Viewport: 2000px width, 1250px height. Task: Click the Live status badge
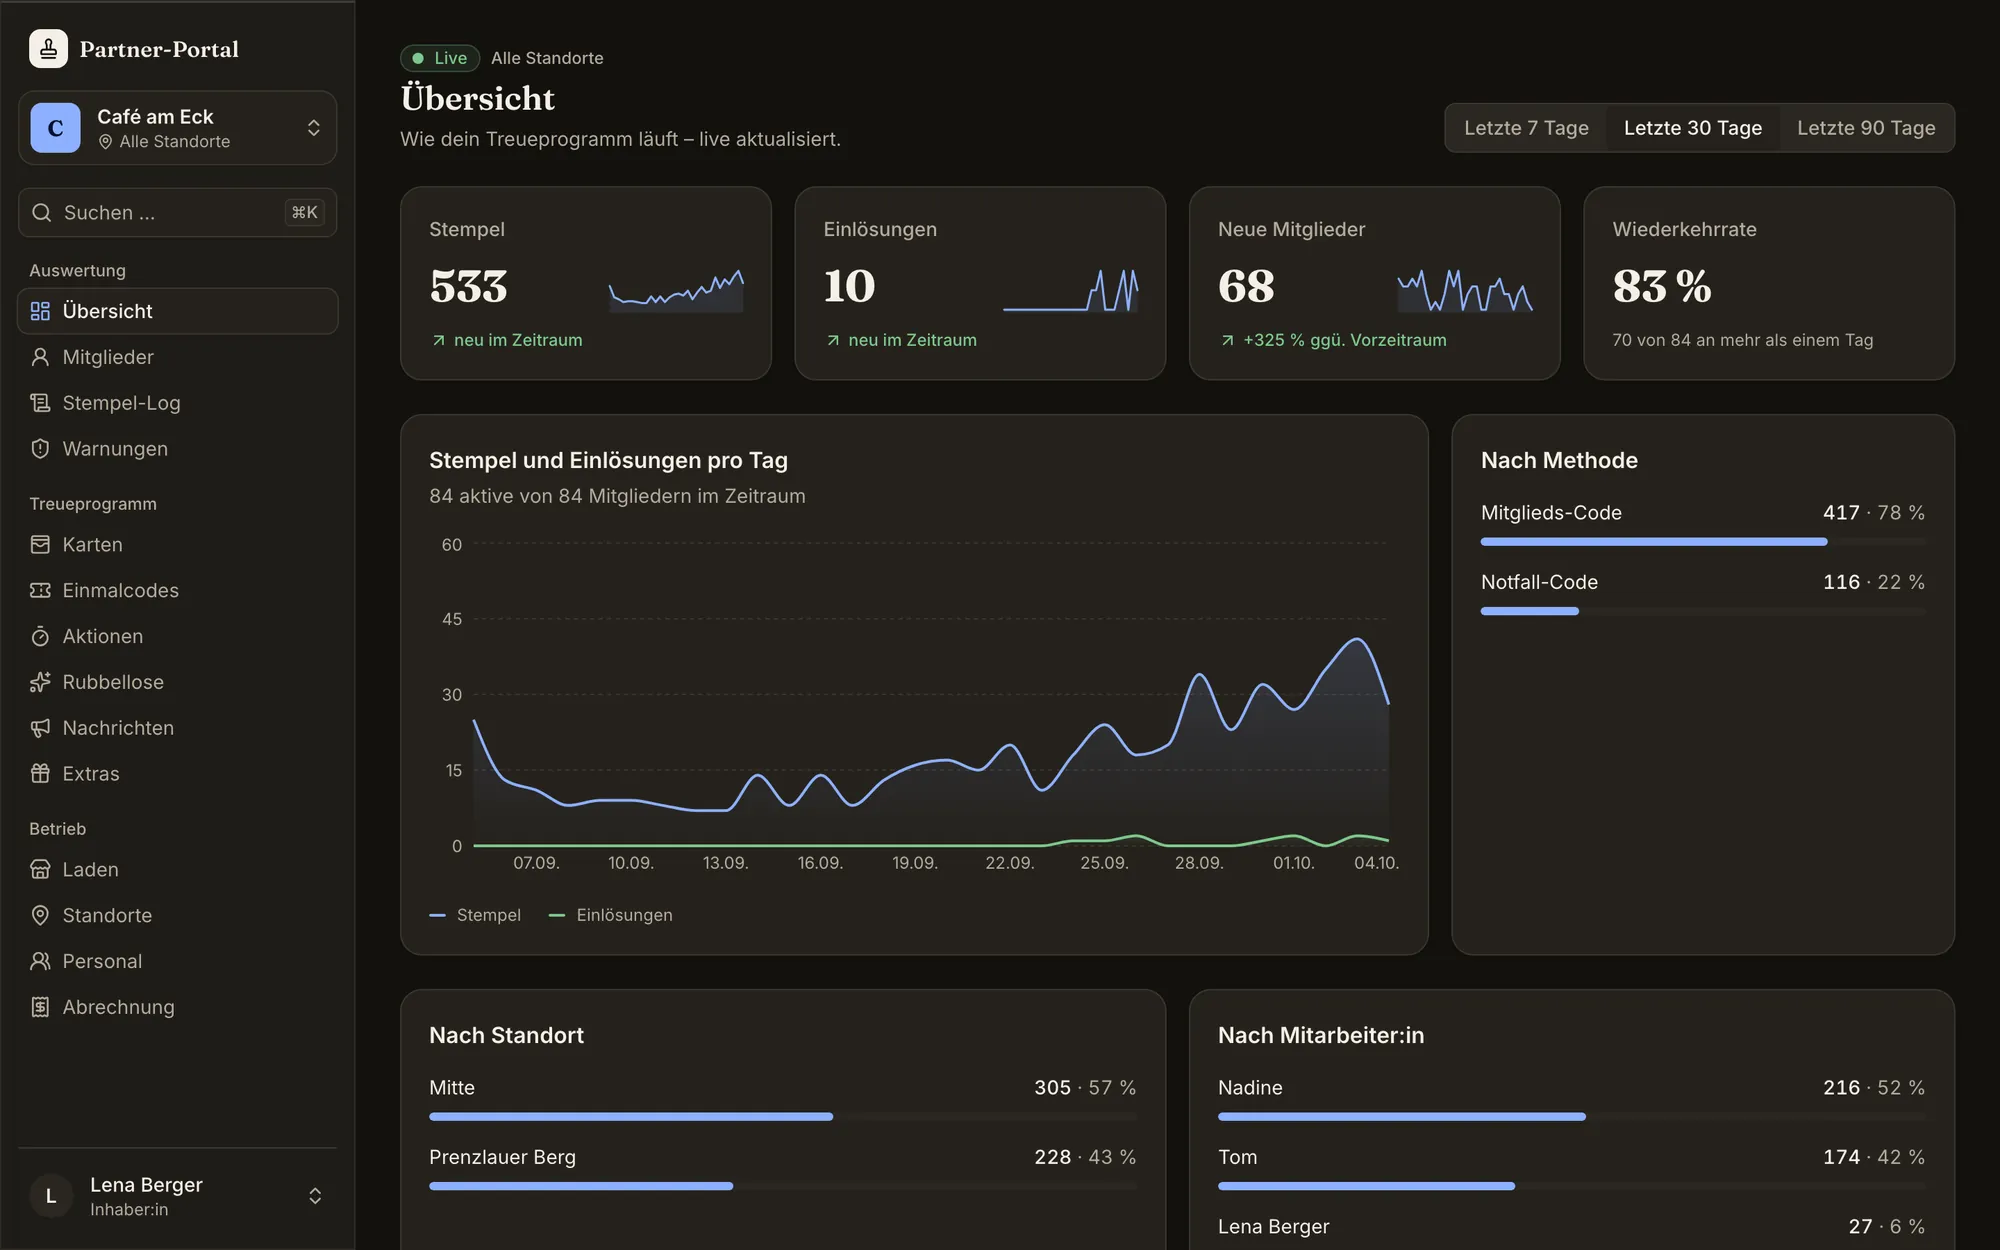(440, 58)
